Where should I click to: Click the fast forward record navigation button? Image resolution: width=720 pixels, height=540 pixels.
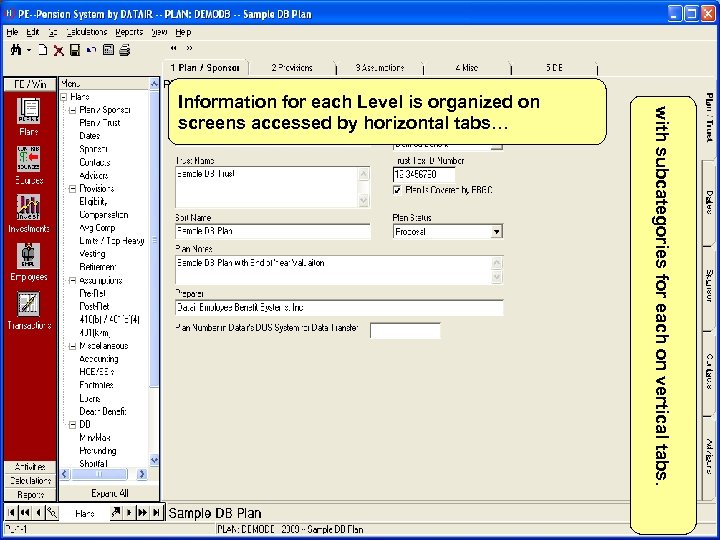coord(142,512)
